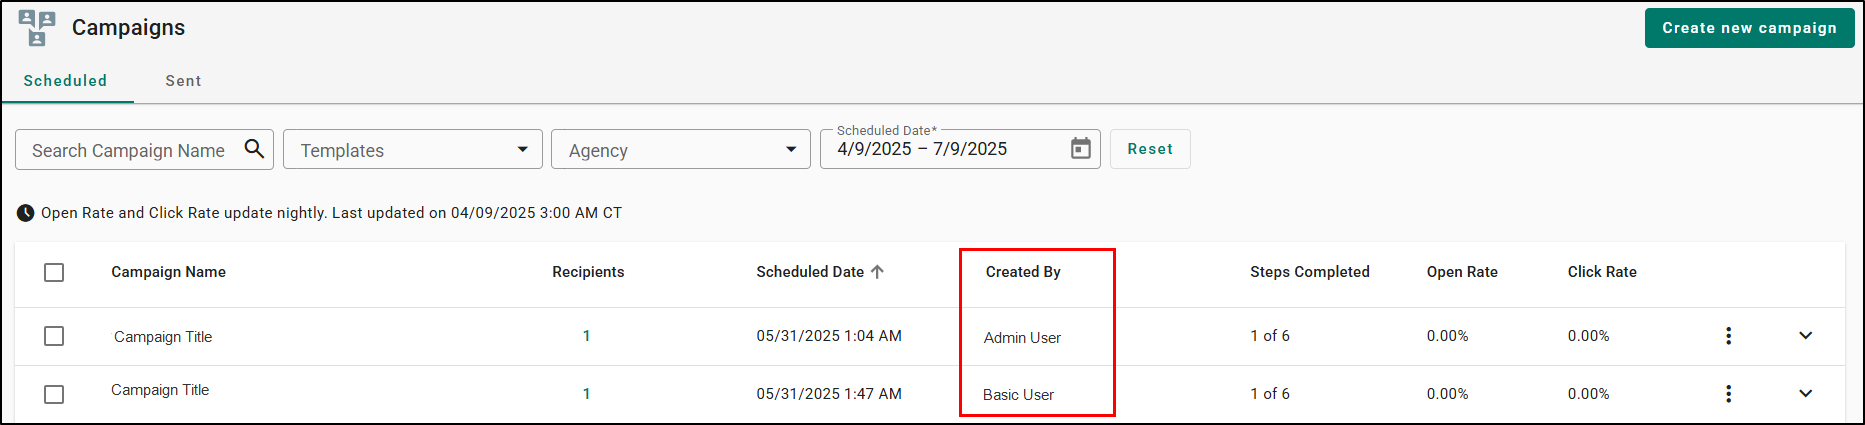Click the clock icon beside update notice

coord(25,213)
